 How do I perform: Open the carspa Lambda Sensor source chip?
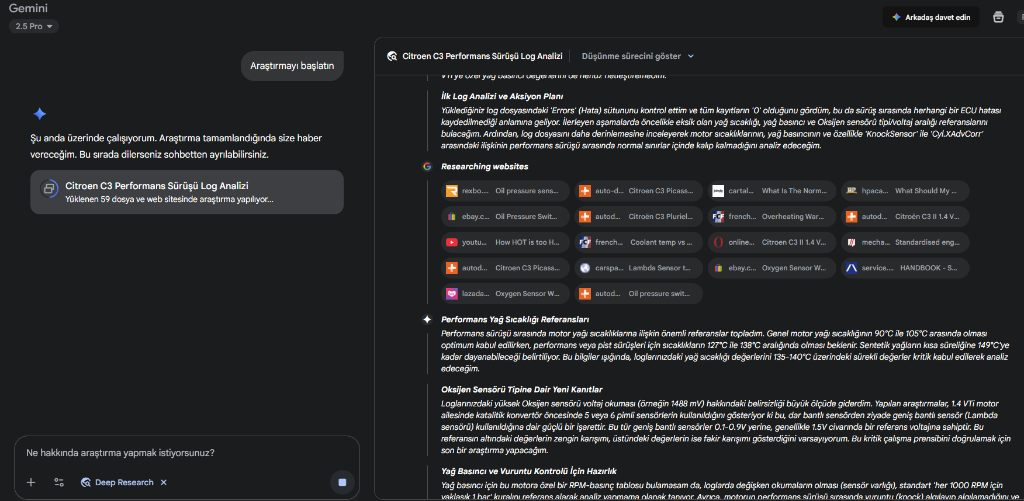(x=637, y=268)
